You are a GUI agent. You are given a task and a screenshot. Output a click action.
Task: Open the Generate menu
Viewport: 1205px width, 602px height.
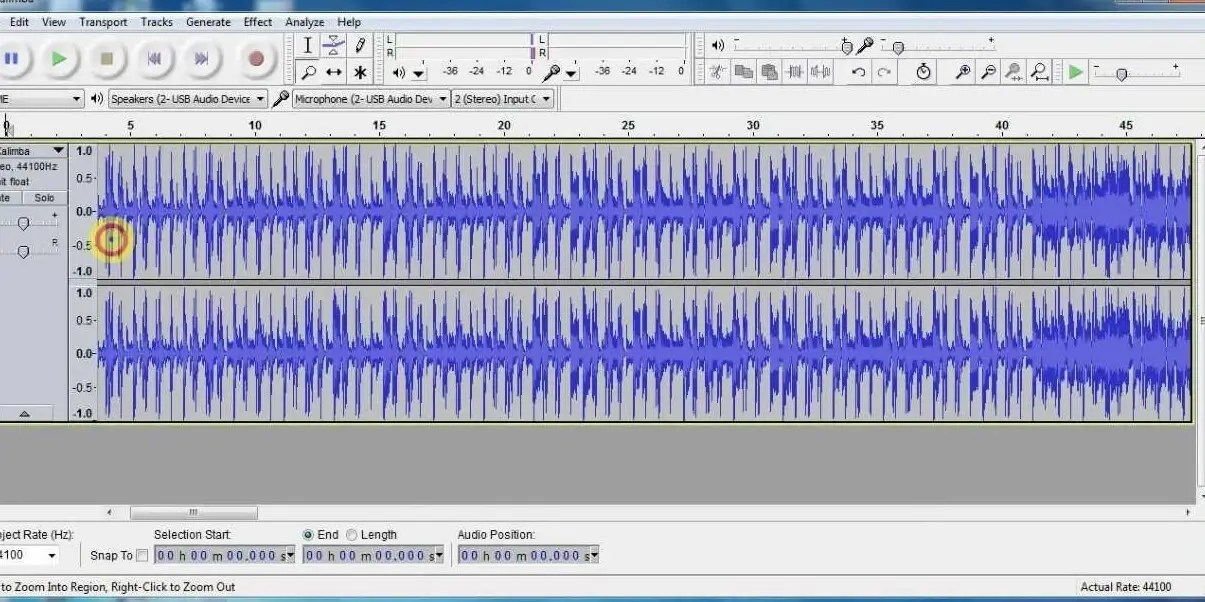coord(208,21)
